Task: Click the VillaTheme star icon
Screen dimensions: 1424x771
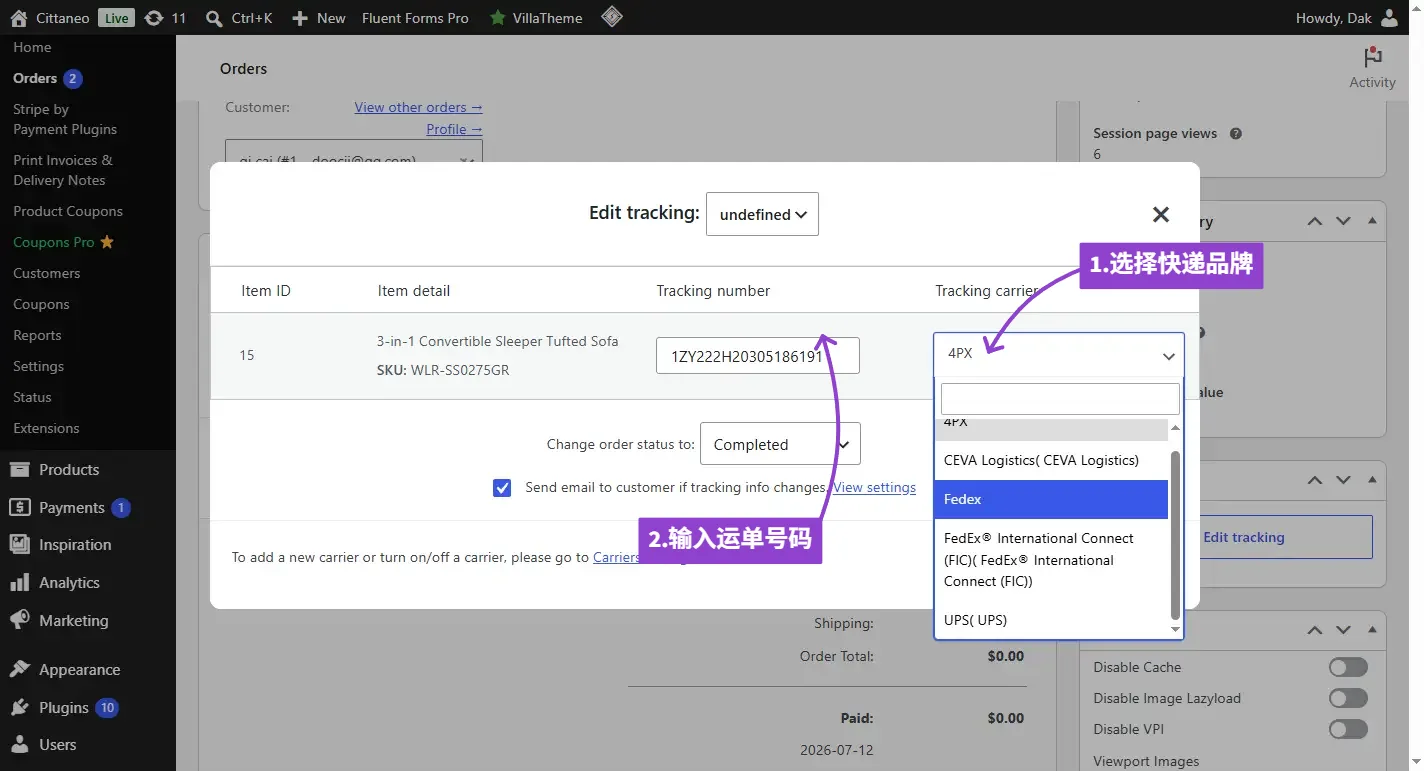Action: click(x=497, y=18)
